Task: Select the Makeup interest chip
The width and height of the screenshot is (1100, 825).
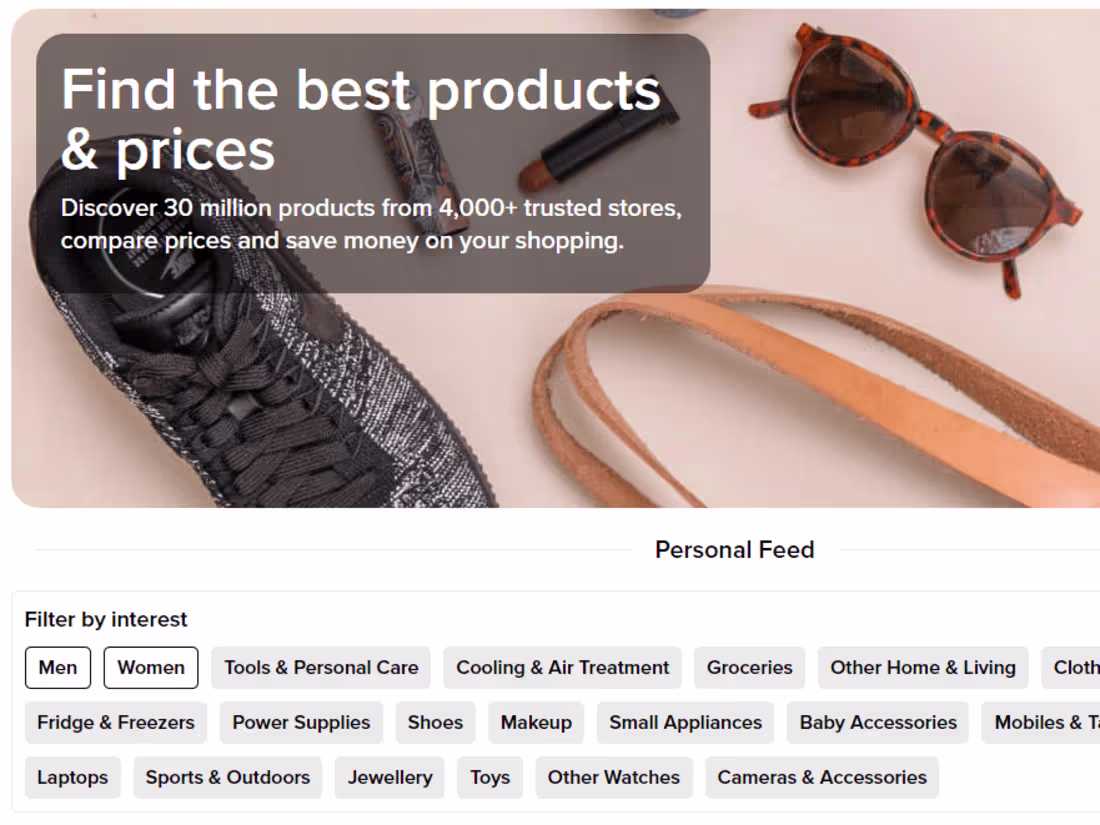Action: (x=536, y=722)
